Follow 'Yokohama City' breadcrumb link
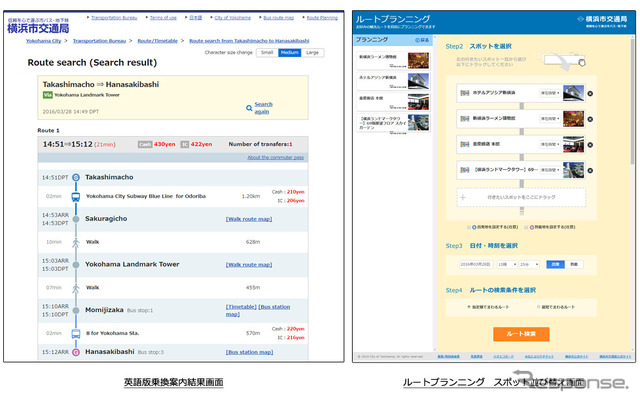This screenshot has height=402, width=640. click(x=44, y=41)
